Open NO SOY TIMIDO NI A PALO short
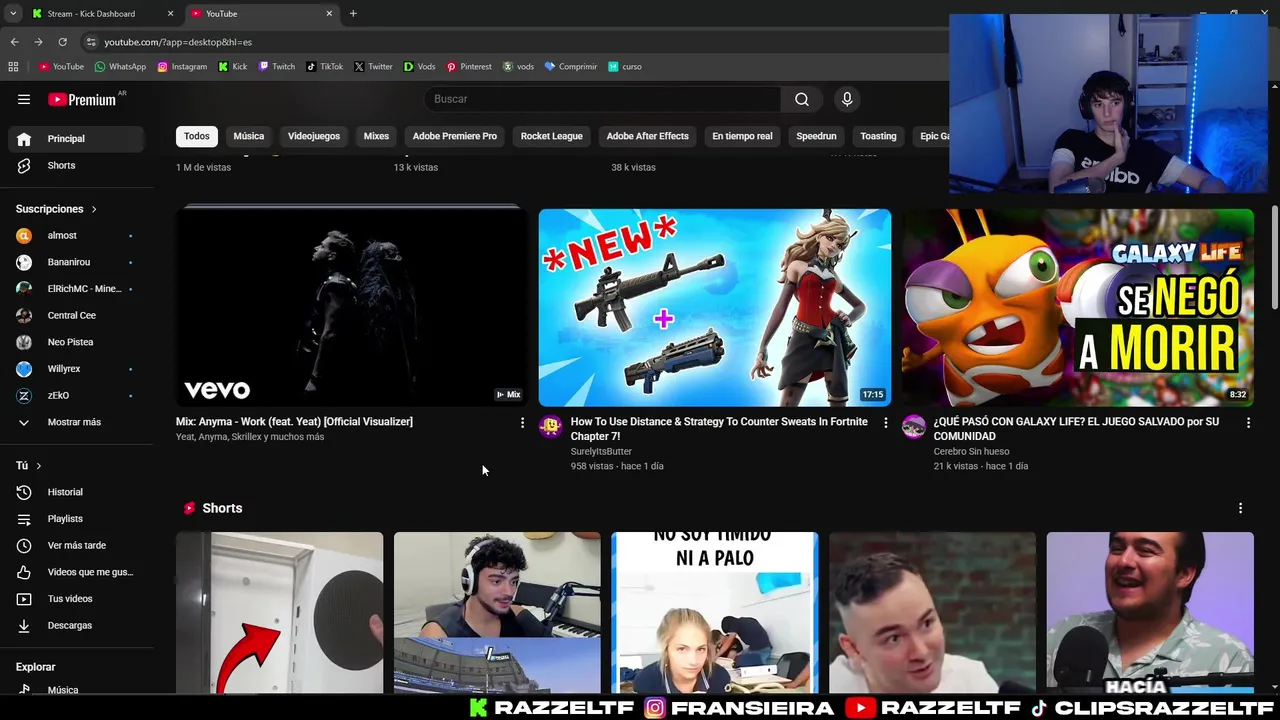Screen dimensions: 1280x720 715,612
